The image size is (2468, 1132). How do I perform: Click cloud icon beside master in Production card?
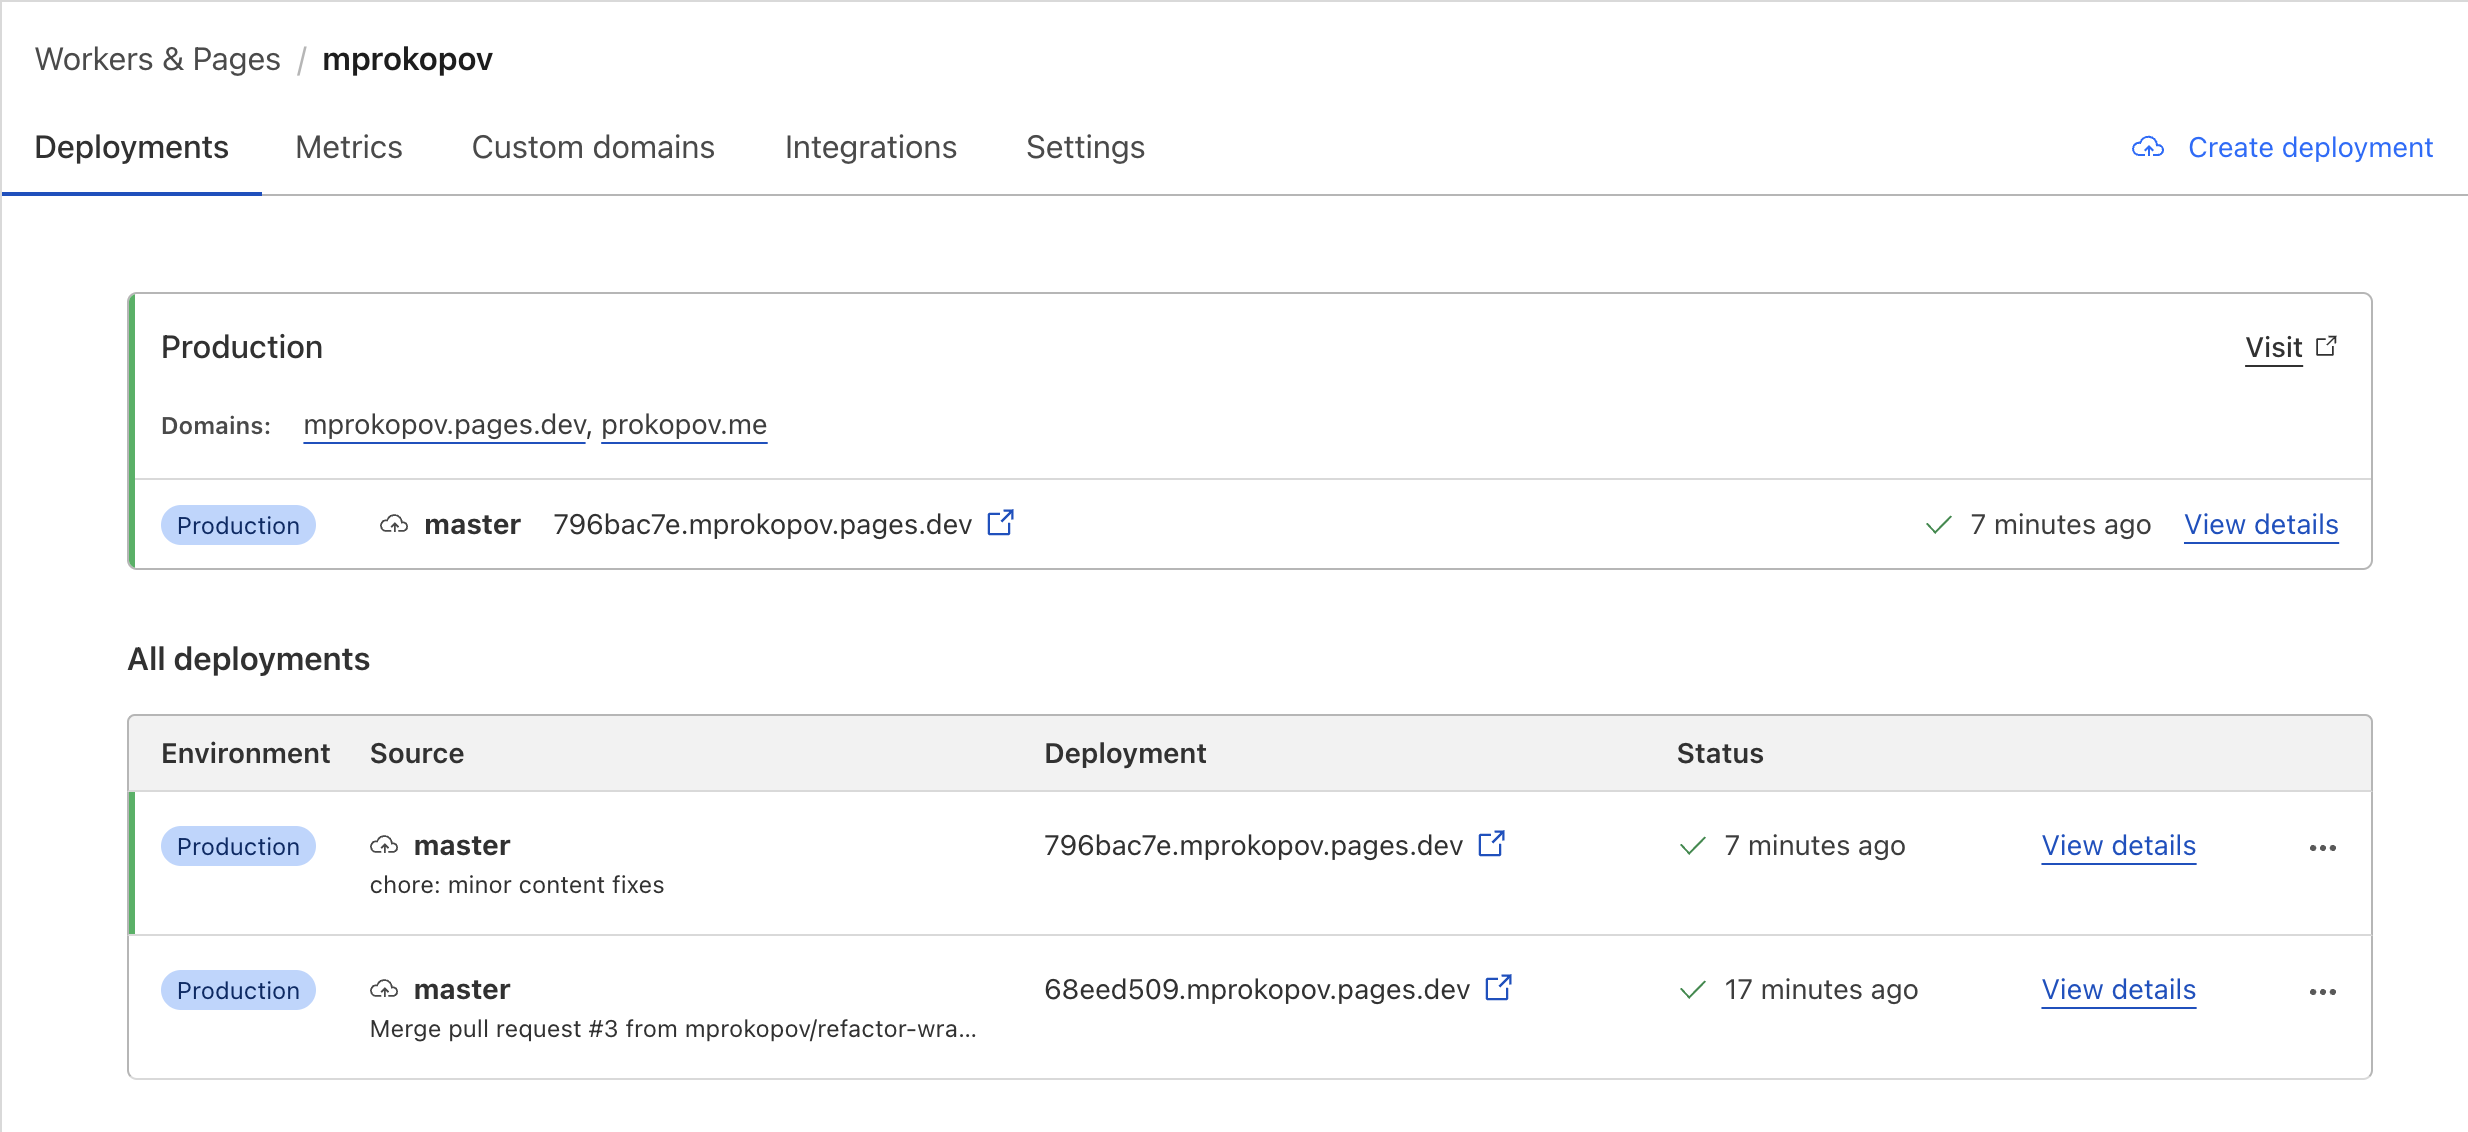(x=394, y=524)
